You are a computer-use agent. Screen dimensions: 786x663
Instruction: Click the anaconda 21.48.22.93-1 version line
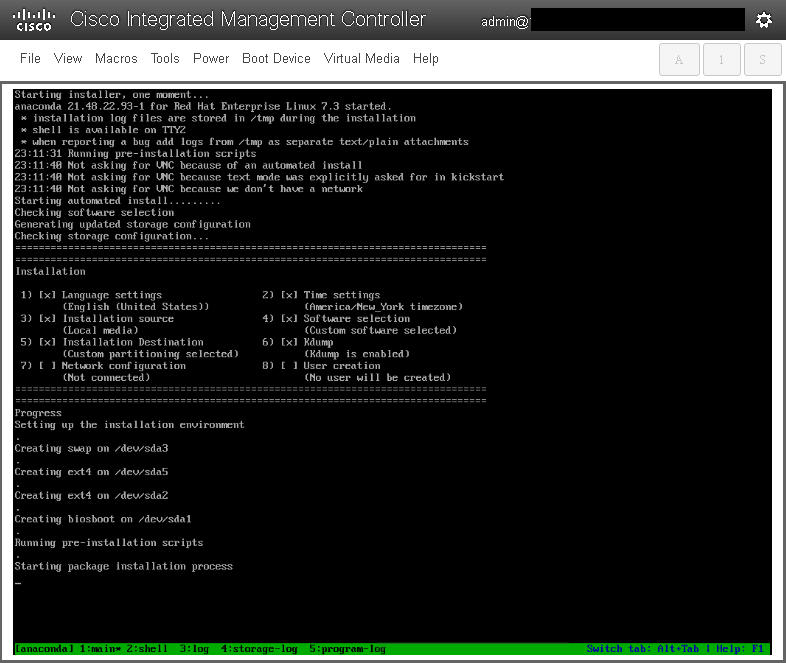(x=203, y=106)
